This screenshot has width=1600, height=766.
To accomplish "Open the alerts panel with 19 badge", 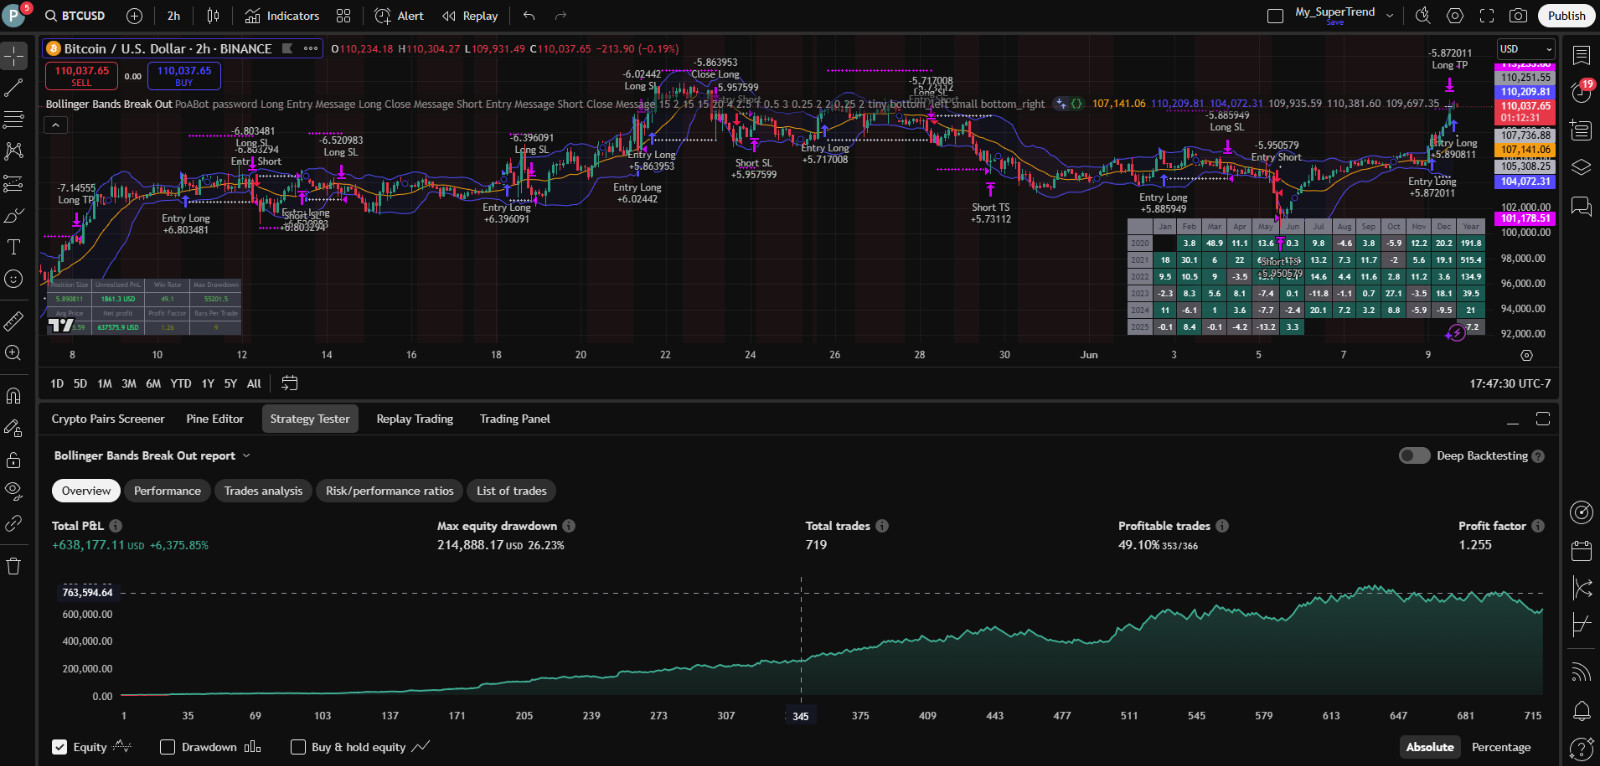I will pos(1581,92).
